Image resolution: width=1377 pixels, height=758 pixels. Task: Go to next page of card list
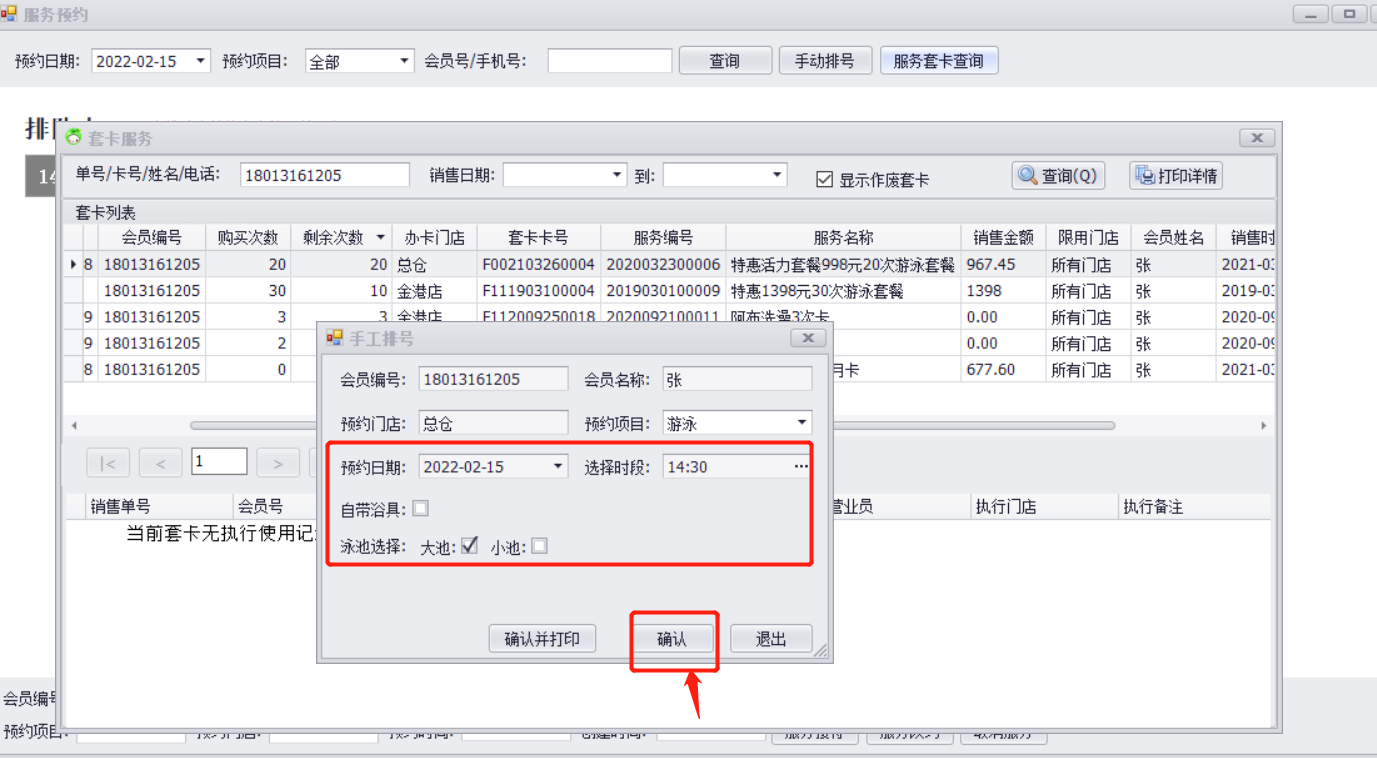tap(278, 463)
